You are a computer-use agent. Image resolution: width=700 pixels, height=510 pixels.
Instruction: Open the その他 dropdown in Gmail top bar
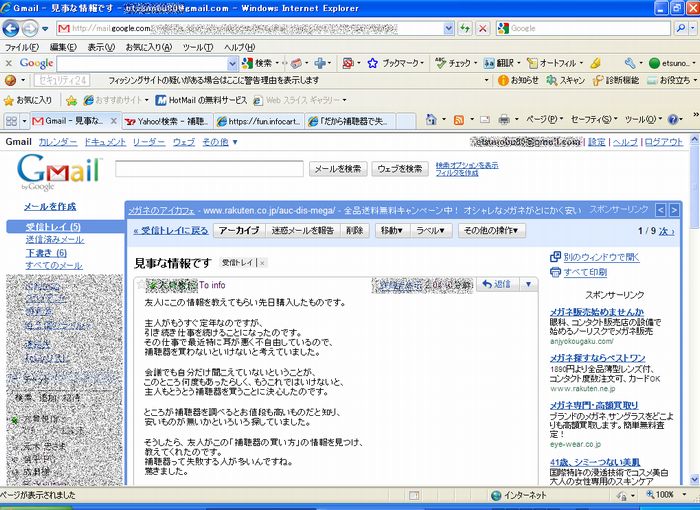(220, 142)
